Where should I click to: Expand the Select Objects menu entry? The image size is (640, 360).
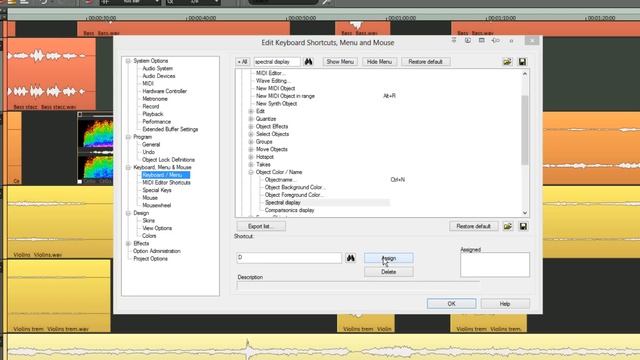point(251,134)
